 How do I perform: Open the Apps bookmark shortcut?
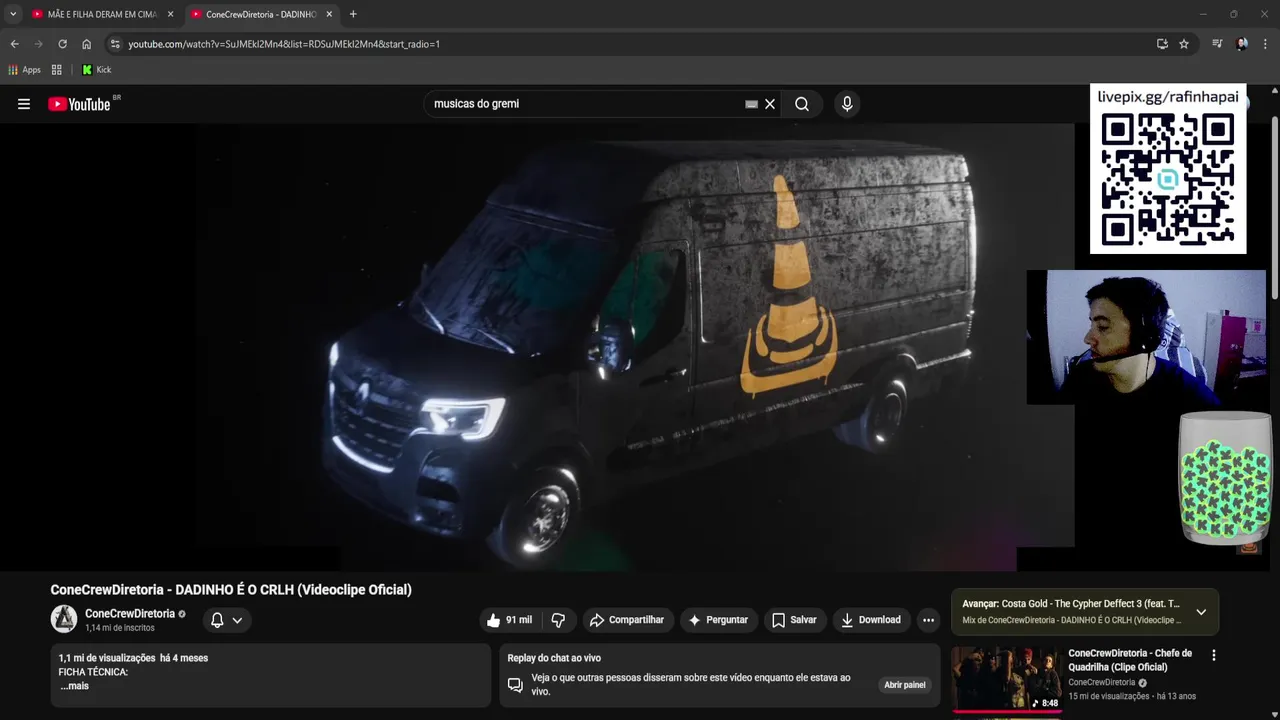click(24, 70)
